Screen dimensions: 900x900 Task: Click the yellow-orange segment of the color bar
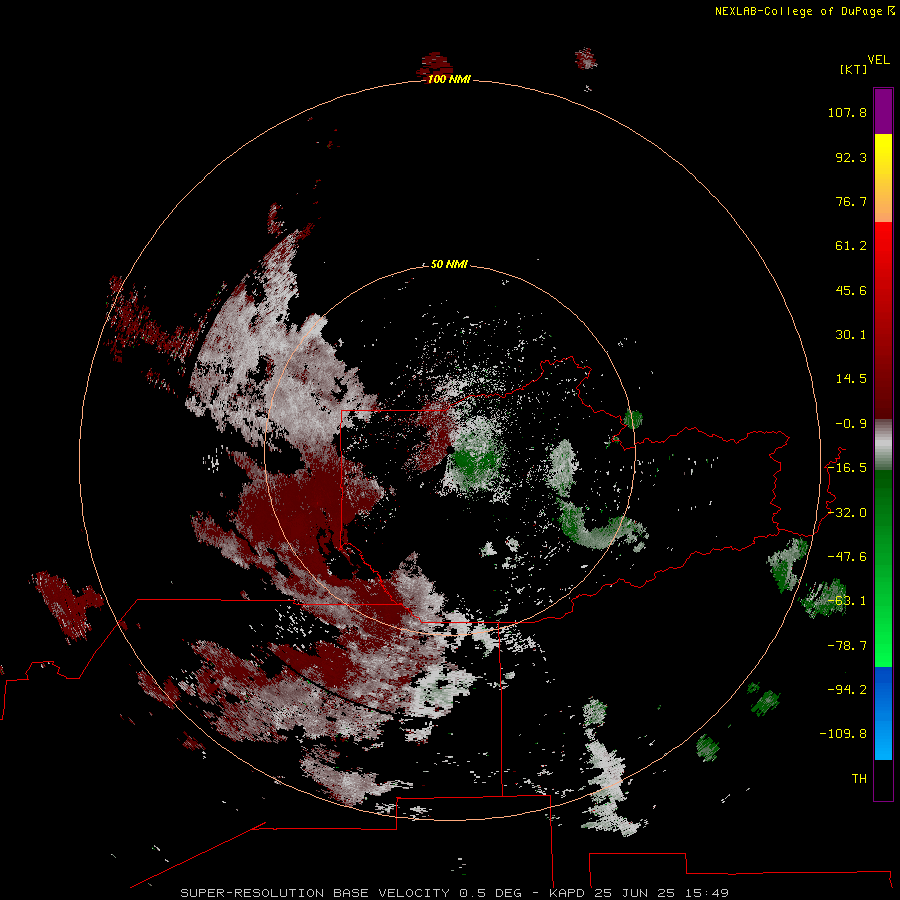pos(883,178)
